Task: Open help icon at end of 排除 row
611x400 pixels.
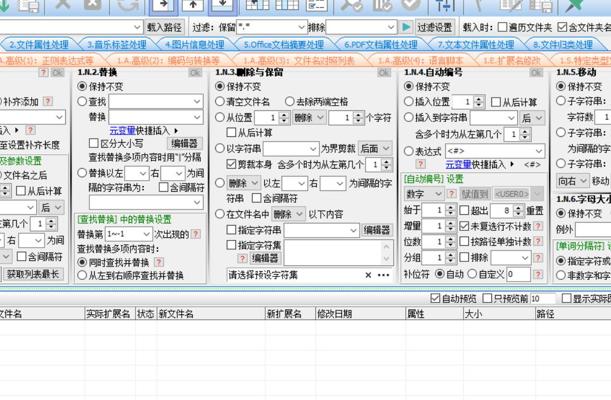Action: click(x=538, y=257)
